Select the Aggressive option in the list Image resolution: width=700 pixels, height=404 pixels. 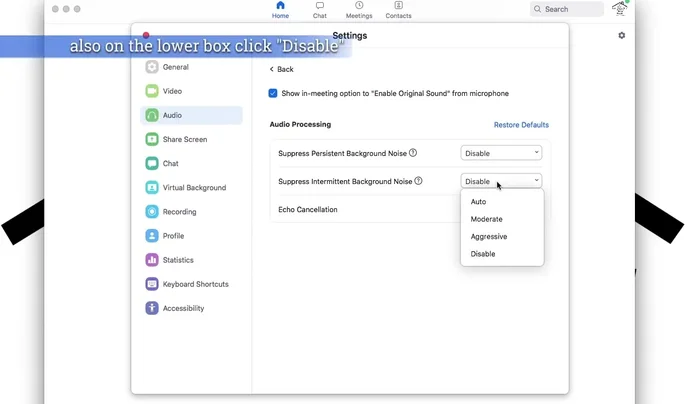click(x=489, y=237)
